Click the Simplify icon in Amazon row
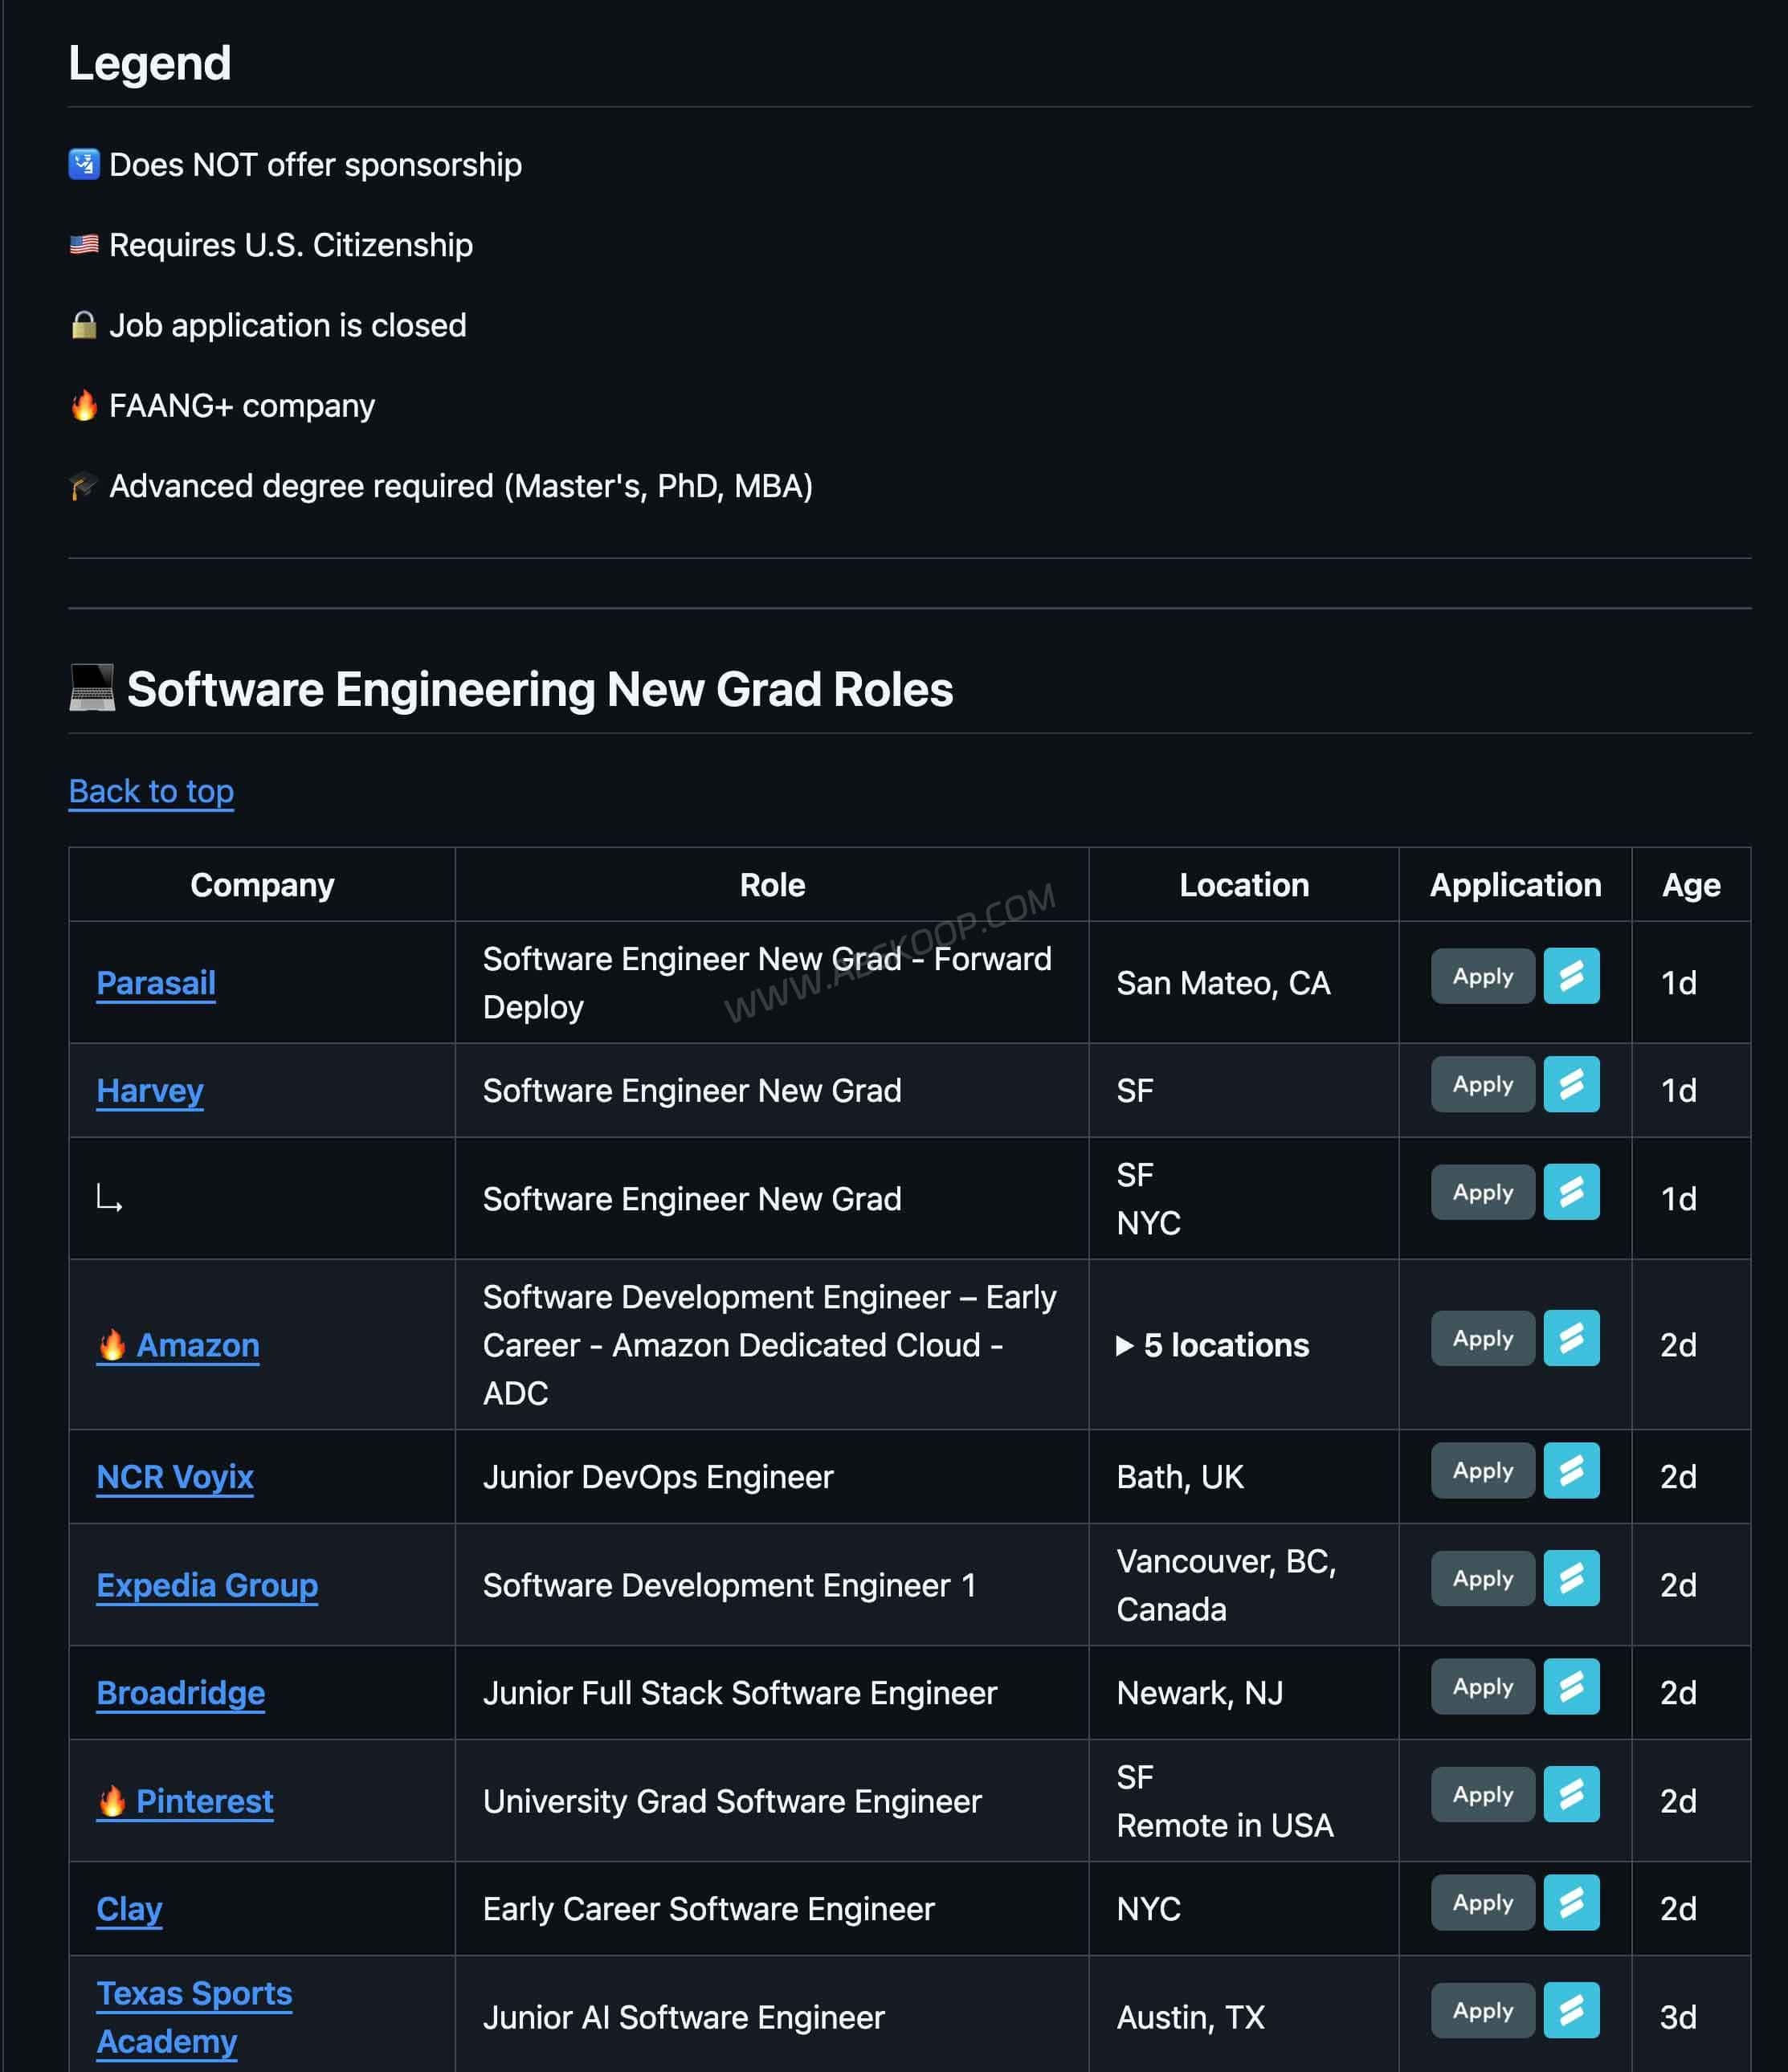This screenshot has height=2072, width=1788. [1571, 1338]
